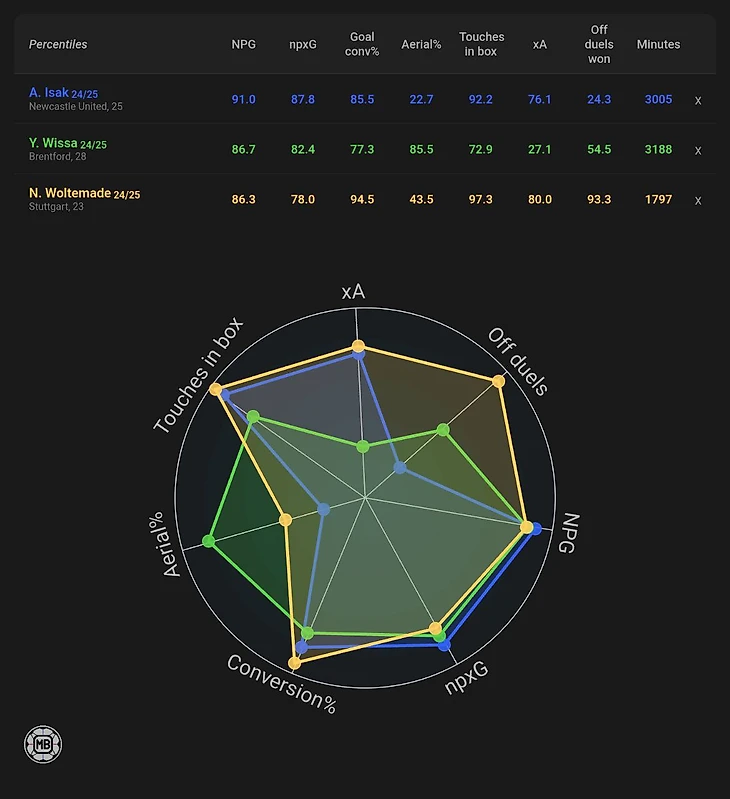The width and height of the screenshot is (730, 799).
Task: Click the xA axis label on radar
Action: click(353, 292)
